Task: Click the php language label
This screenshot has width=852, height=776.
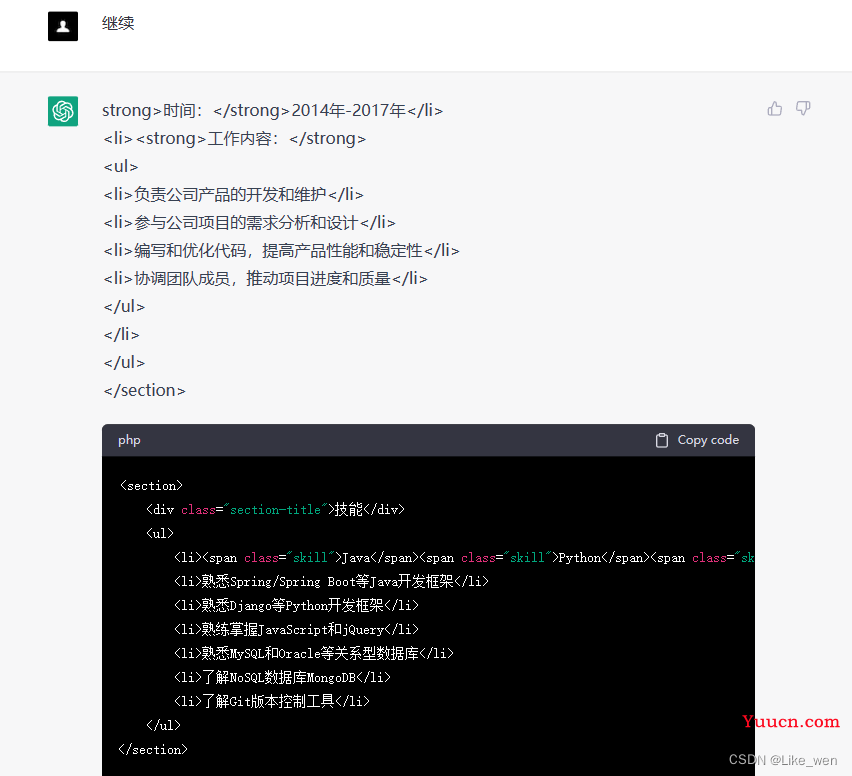Action: point(129,440)
